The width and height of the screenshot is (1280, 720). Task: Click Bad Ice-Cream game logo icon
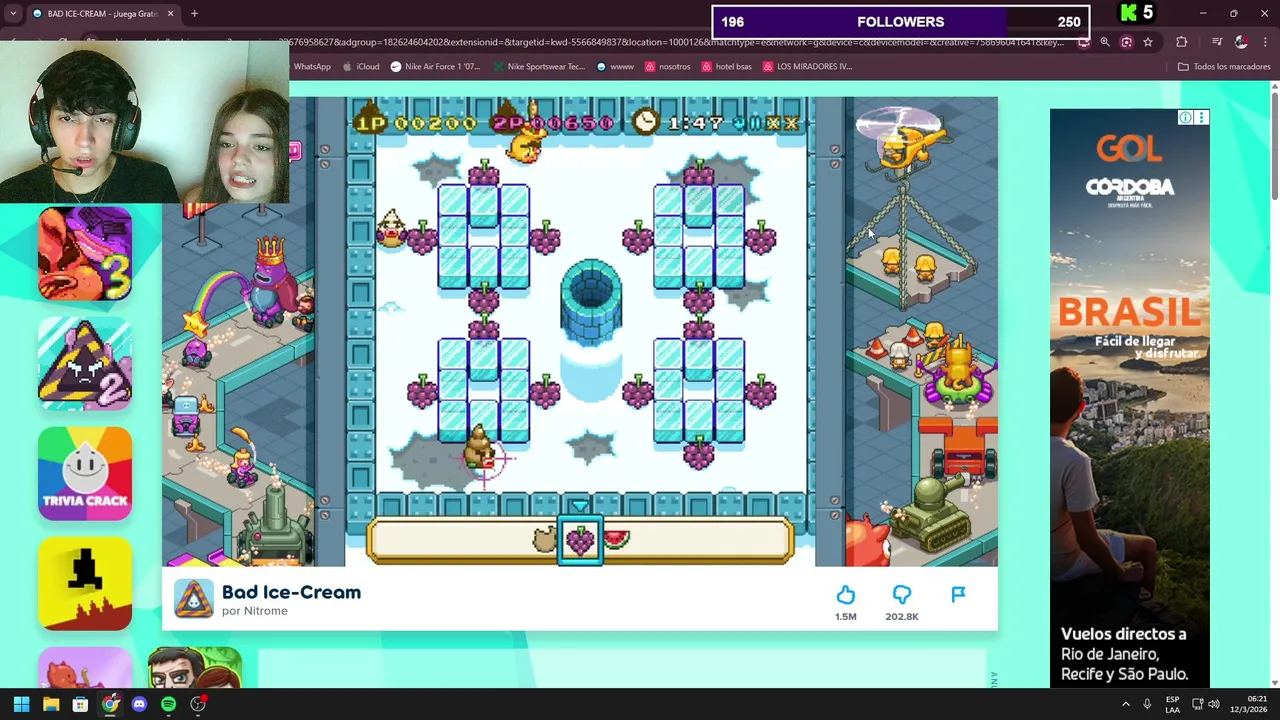point(193,599)
